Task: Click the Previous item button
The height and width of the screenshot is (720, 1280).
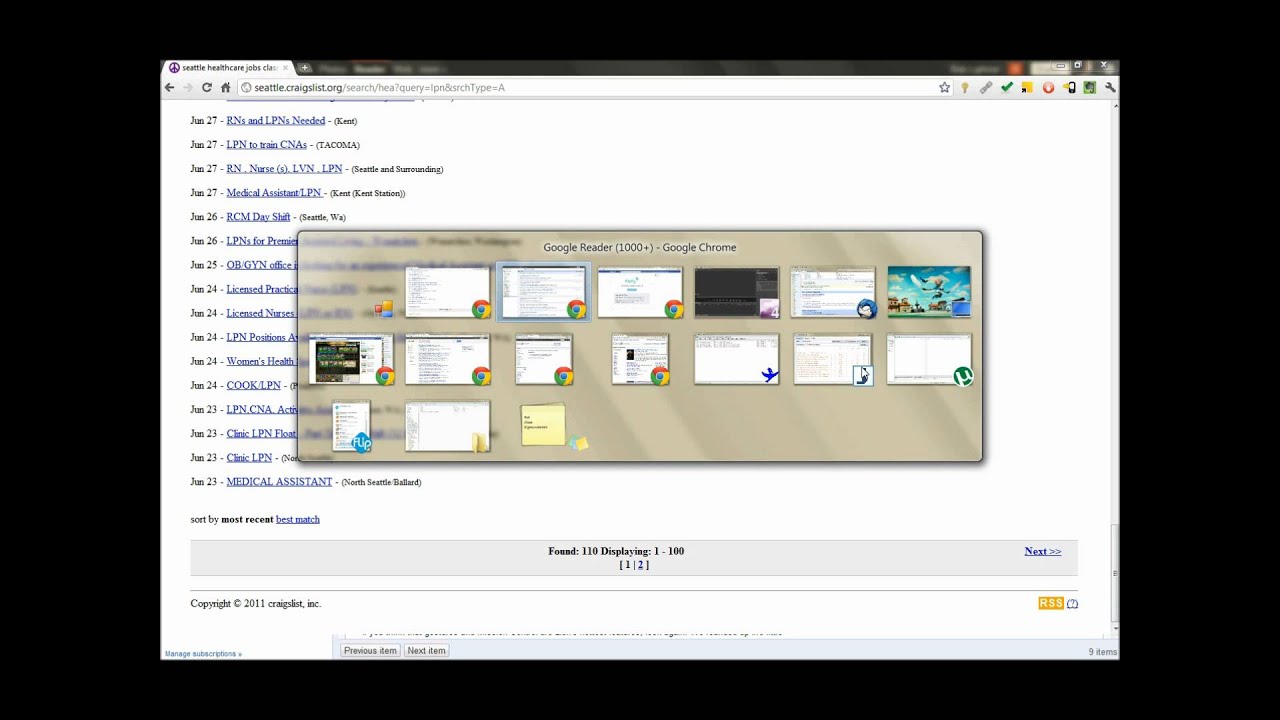Action: [x=370, y=651]
